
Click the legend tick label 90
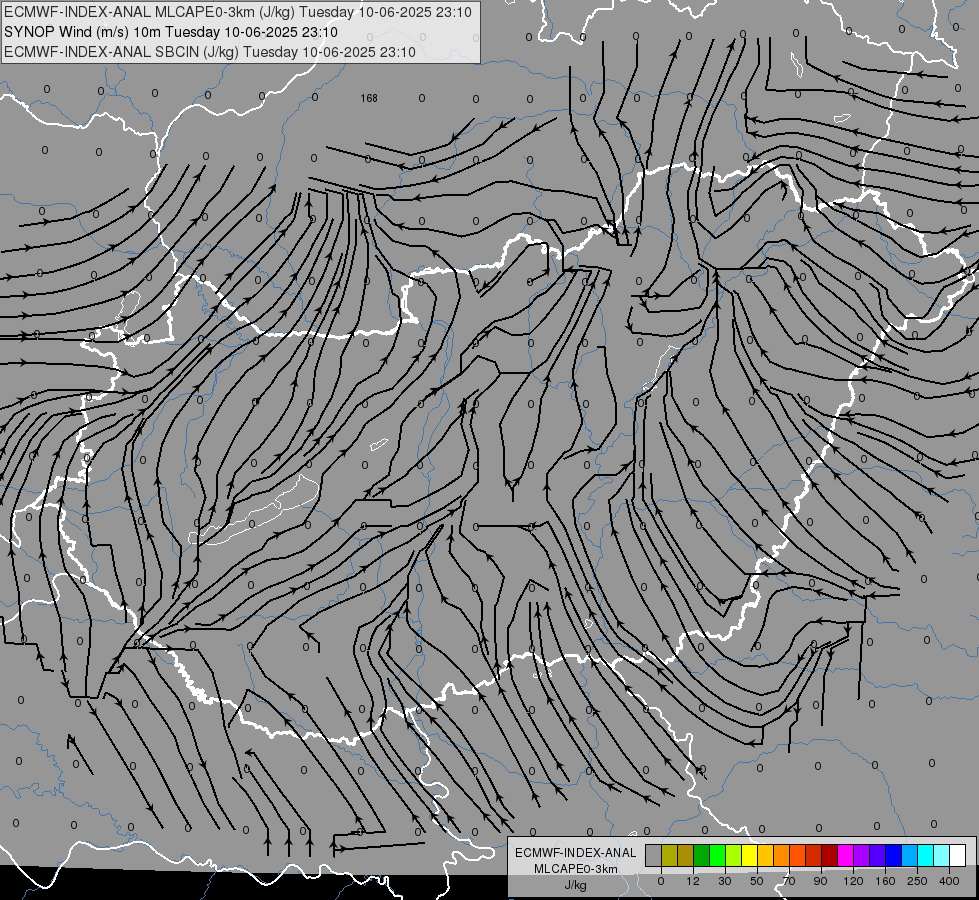point(820,881)
